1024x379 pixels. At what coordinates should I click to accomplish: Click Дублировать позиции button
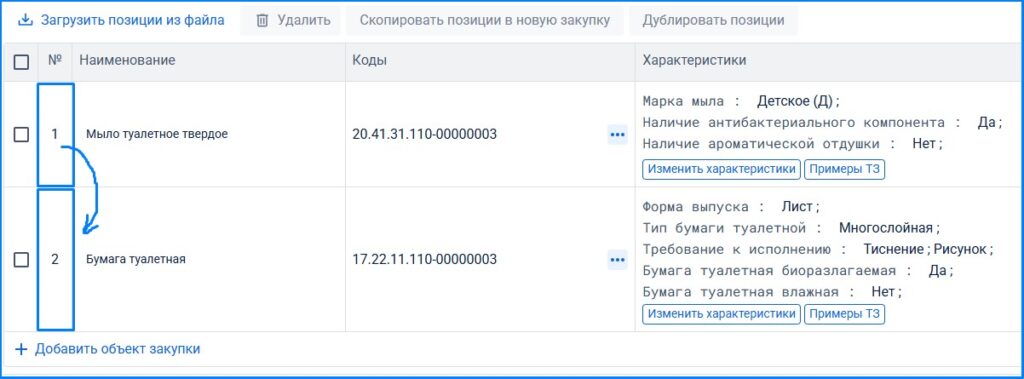(713, 20)
